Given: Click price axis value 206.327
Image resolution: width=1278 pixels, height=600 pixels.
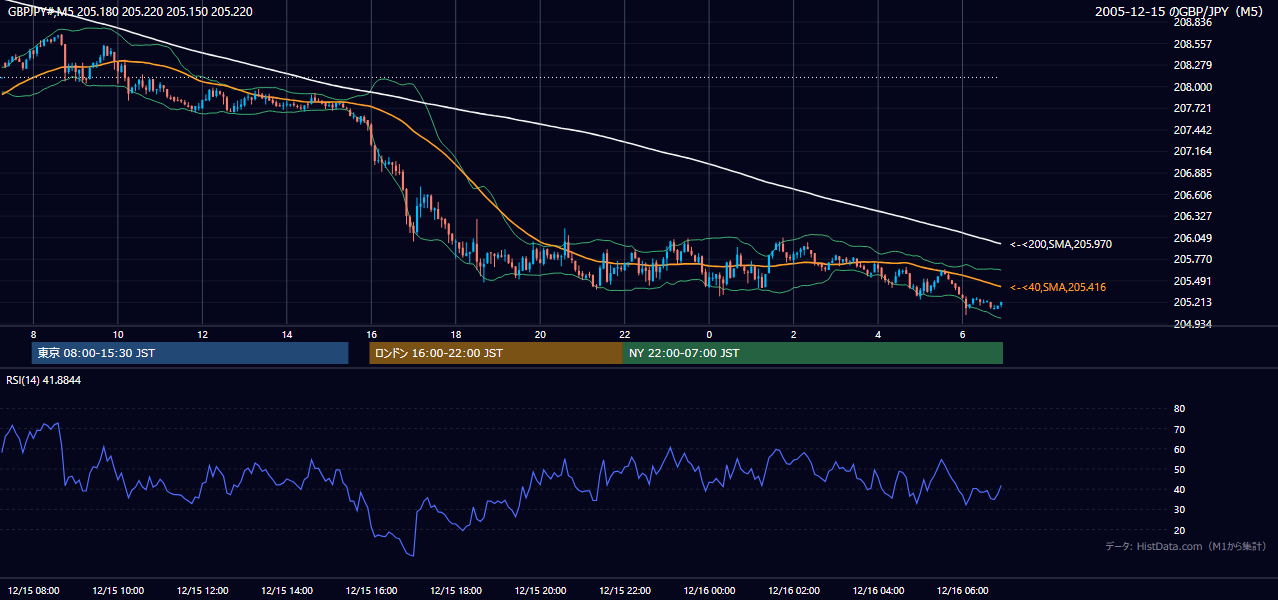Looking at the screenshot, I should [x=1192, y=216].
